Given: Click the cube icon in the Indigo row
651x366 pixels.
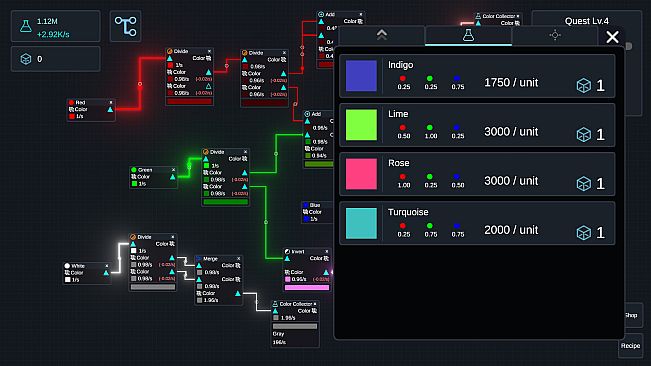Looking at the screenshot, I should 584,85.
